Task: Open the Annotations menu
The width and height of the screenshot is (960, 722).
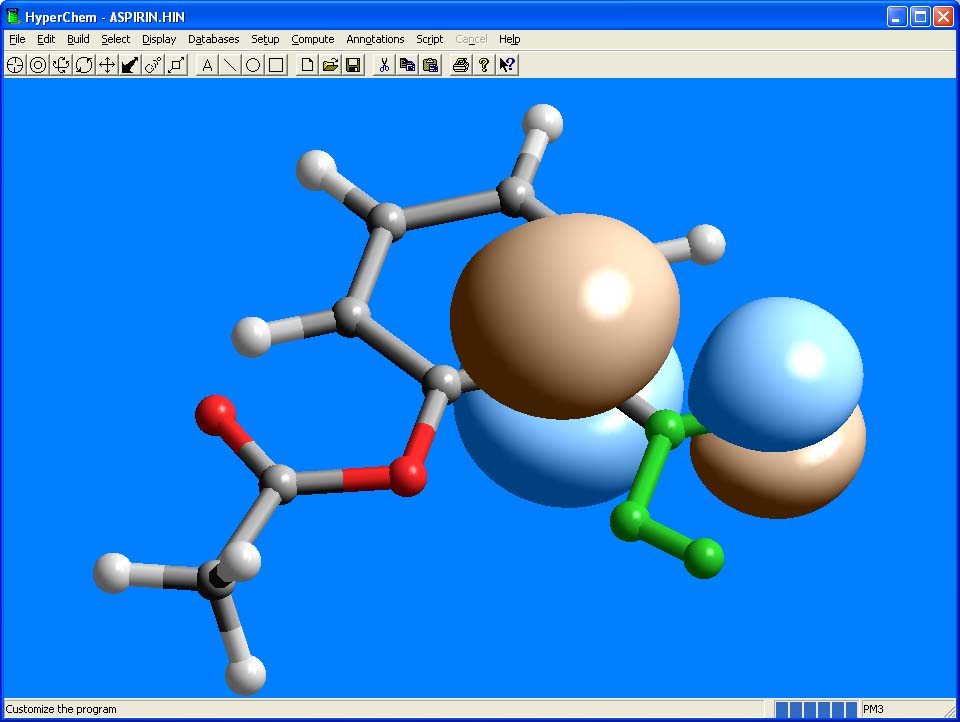Action: click(375, 39)
